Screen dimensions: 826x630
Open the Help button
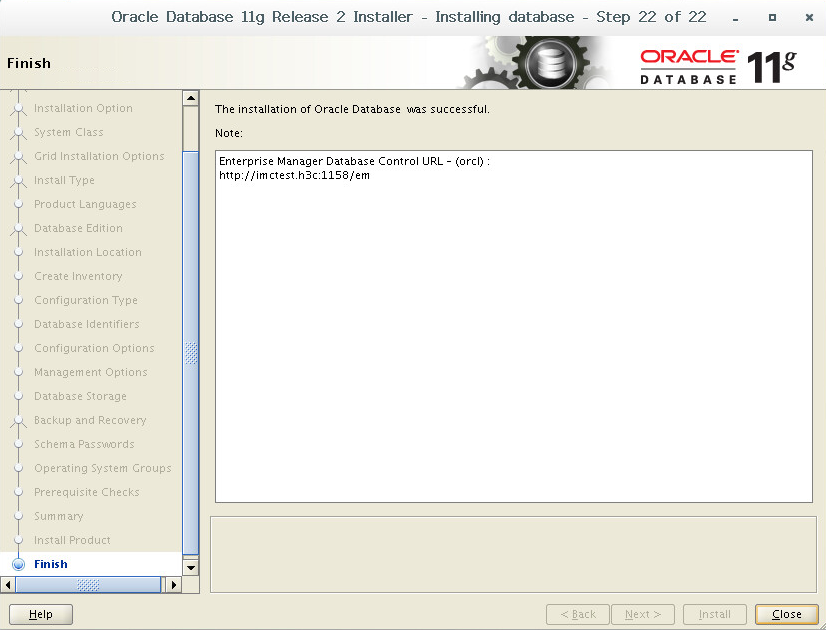tap(41, 614)
